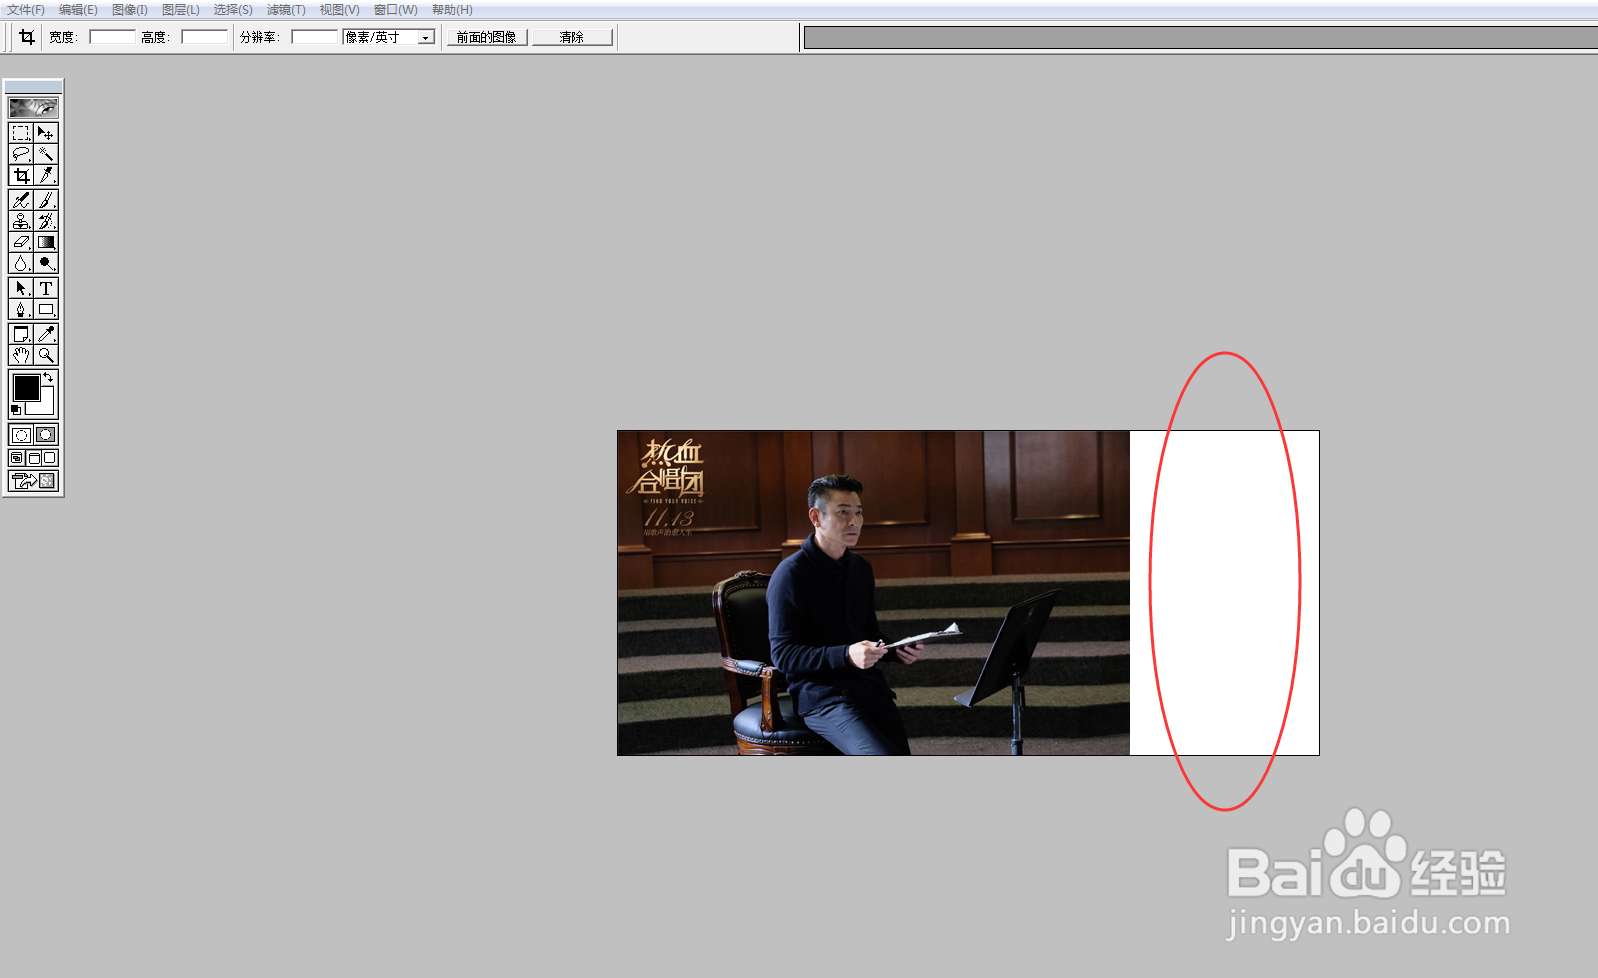Open the 图层(L) menu
This screenshot has height=978, width=1598.
pos(181,10)
